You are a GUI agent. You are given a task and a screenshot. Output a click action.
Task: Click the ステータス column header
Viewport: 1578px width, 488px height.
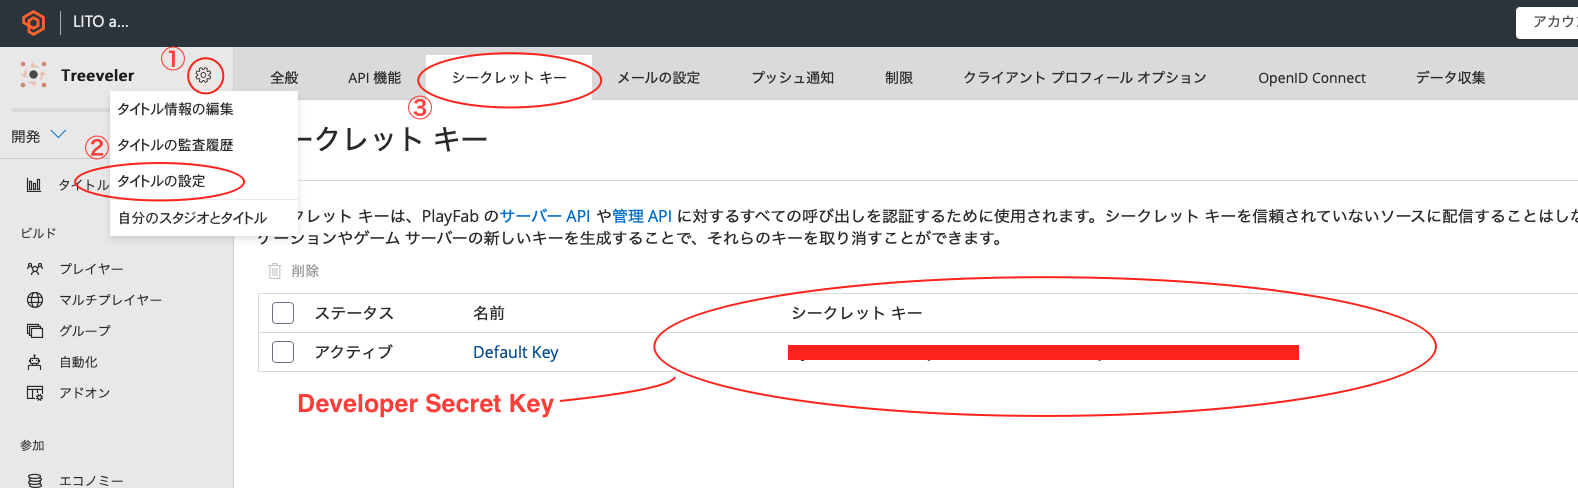pyautogui.click(x=354, y=313)
